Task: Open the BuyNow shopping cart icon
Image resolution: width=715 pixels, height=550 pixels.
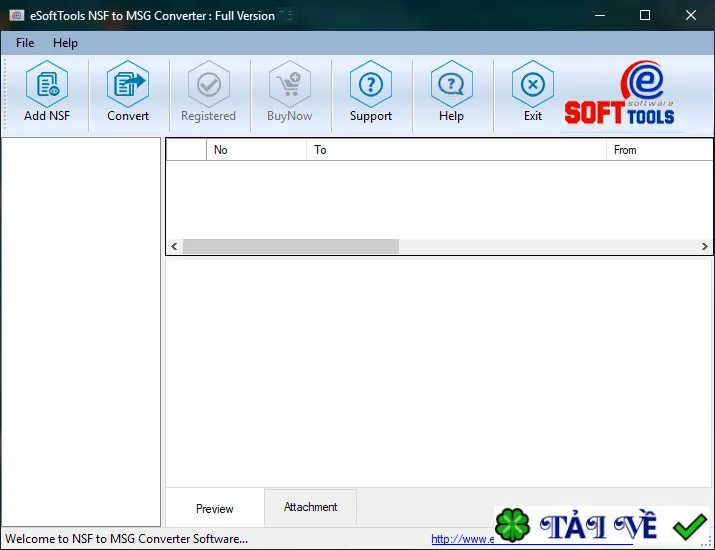Action: coord(290,84)
